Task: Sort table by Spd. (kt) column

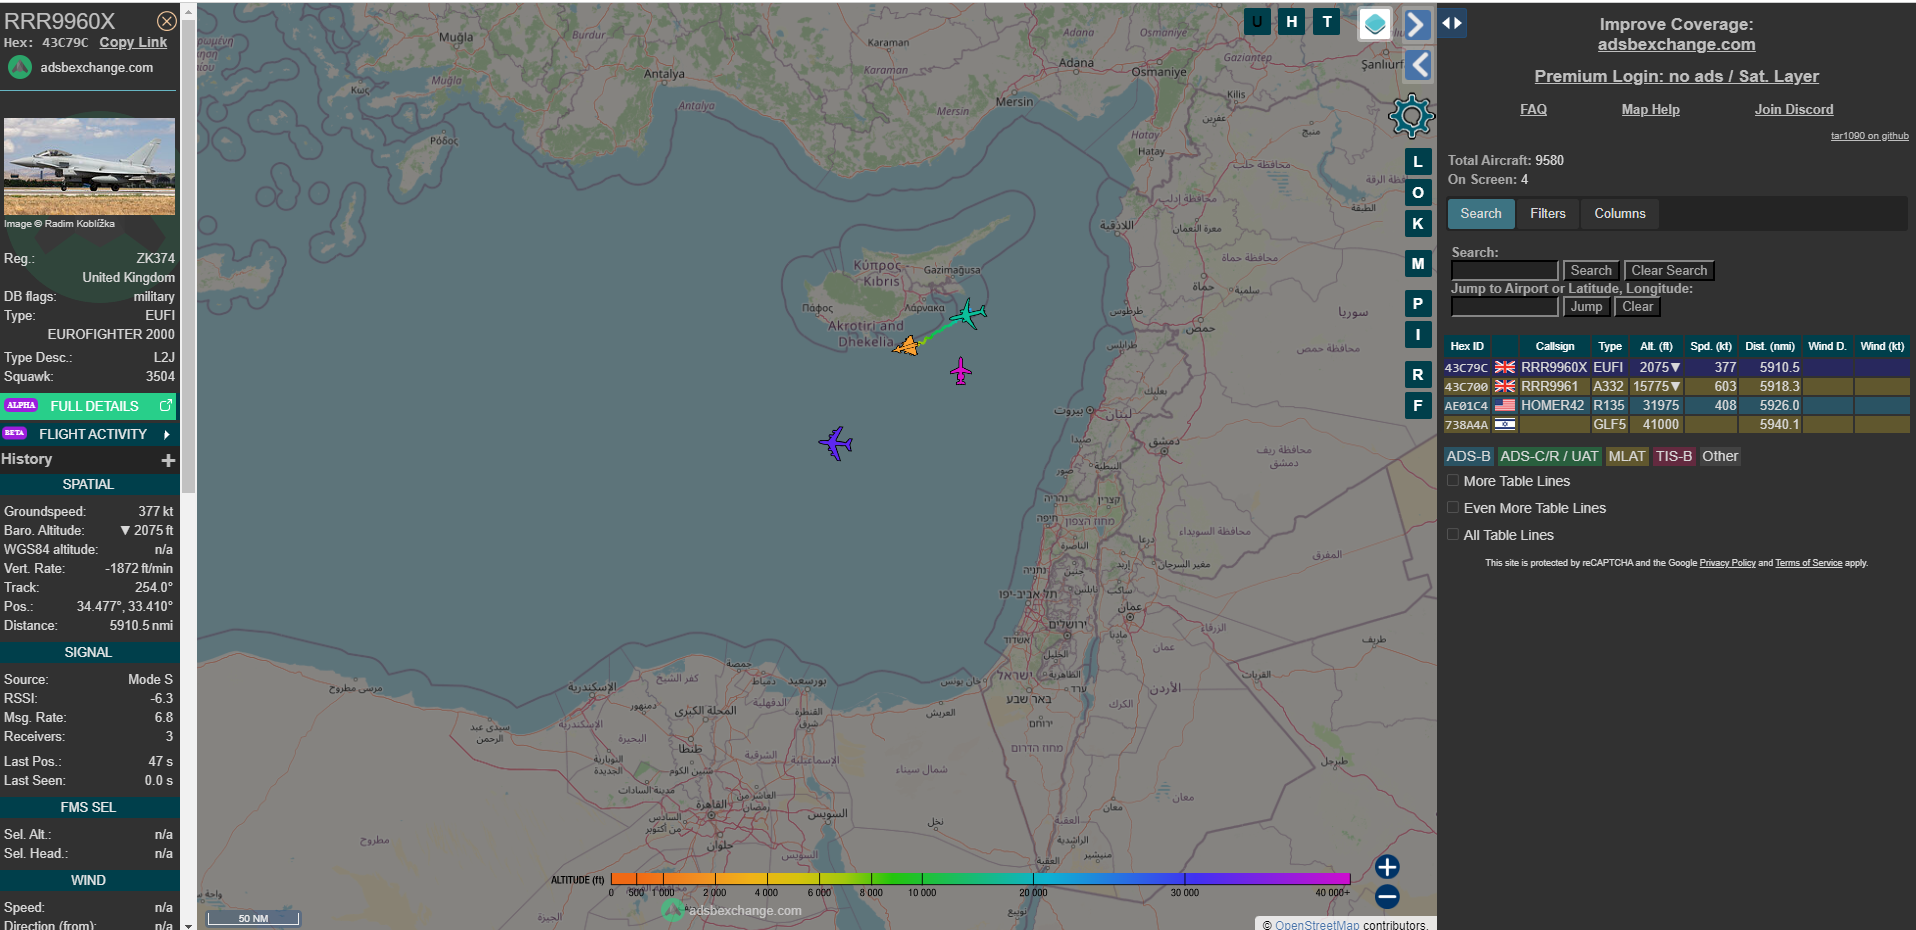Action: click(1711, 346)
